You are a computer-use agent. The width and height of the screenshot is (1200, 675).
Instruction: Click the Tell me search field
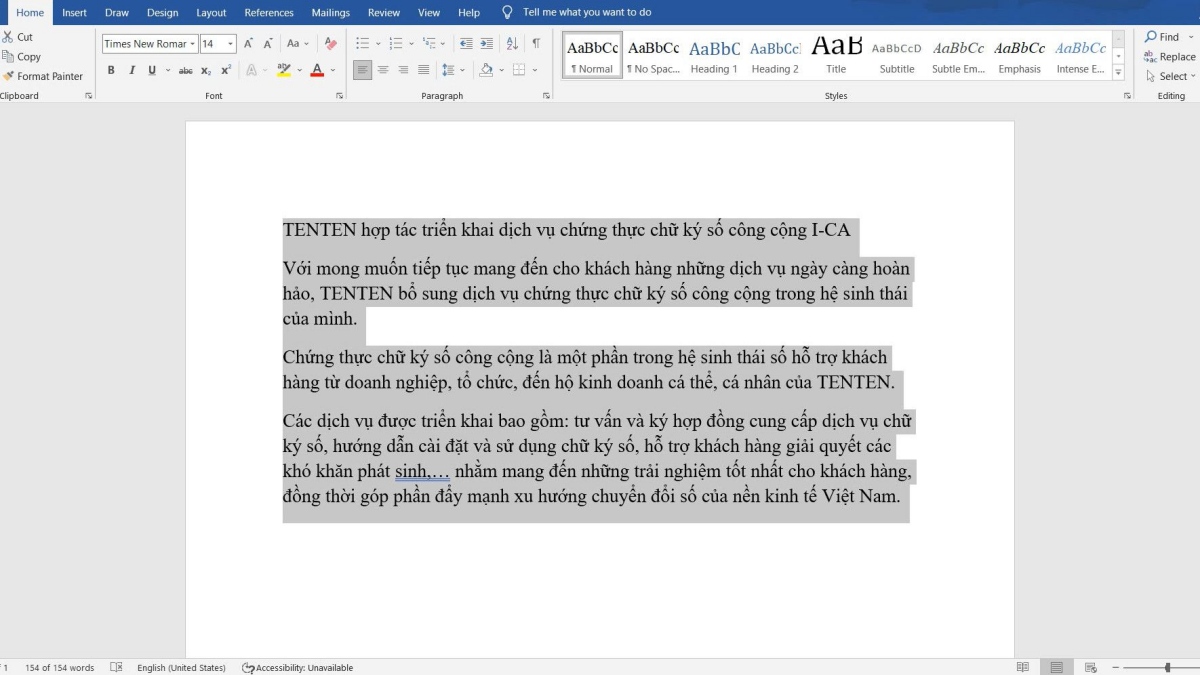point(587,13)
